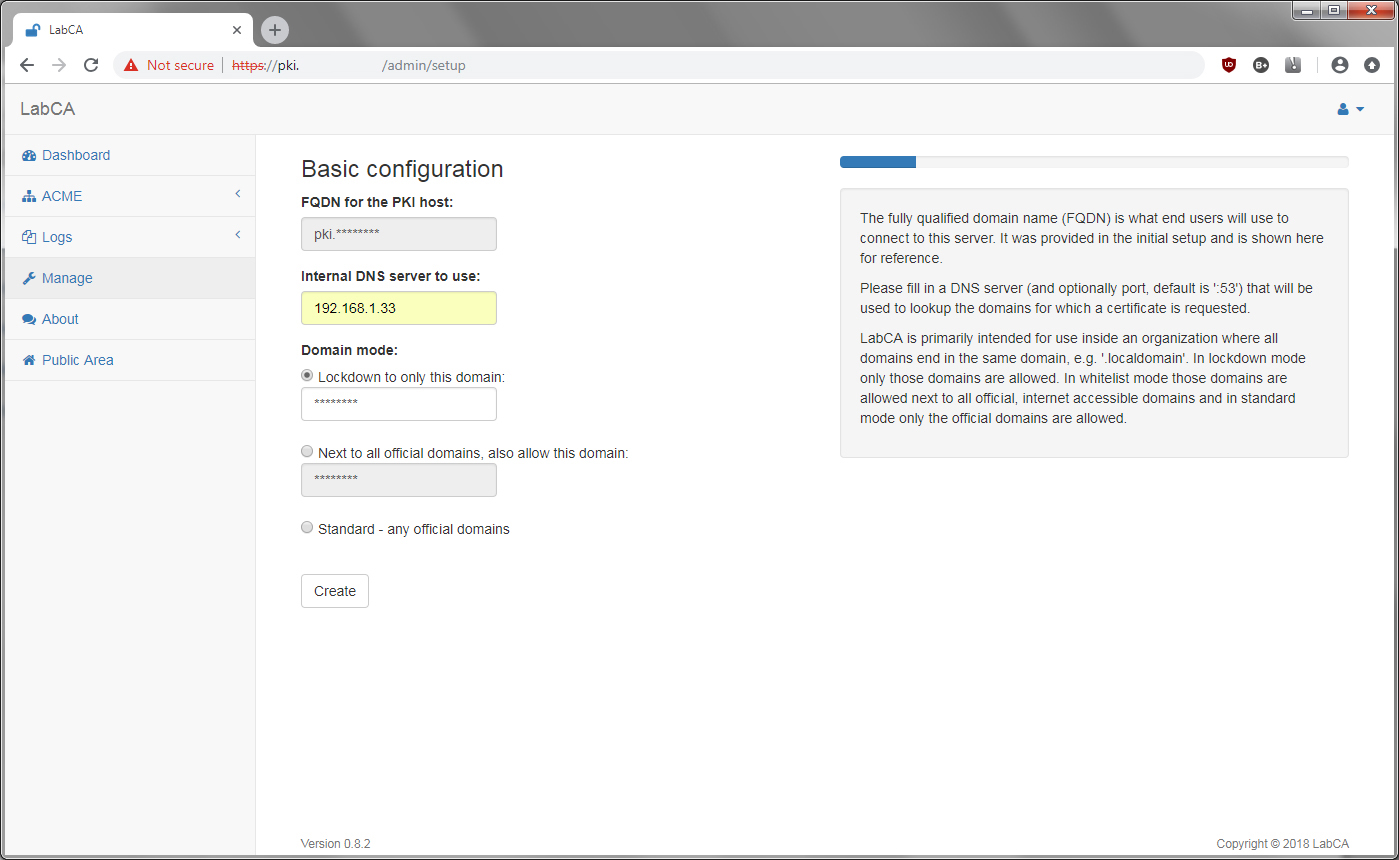Open the browser profile account icon

1340,65
